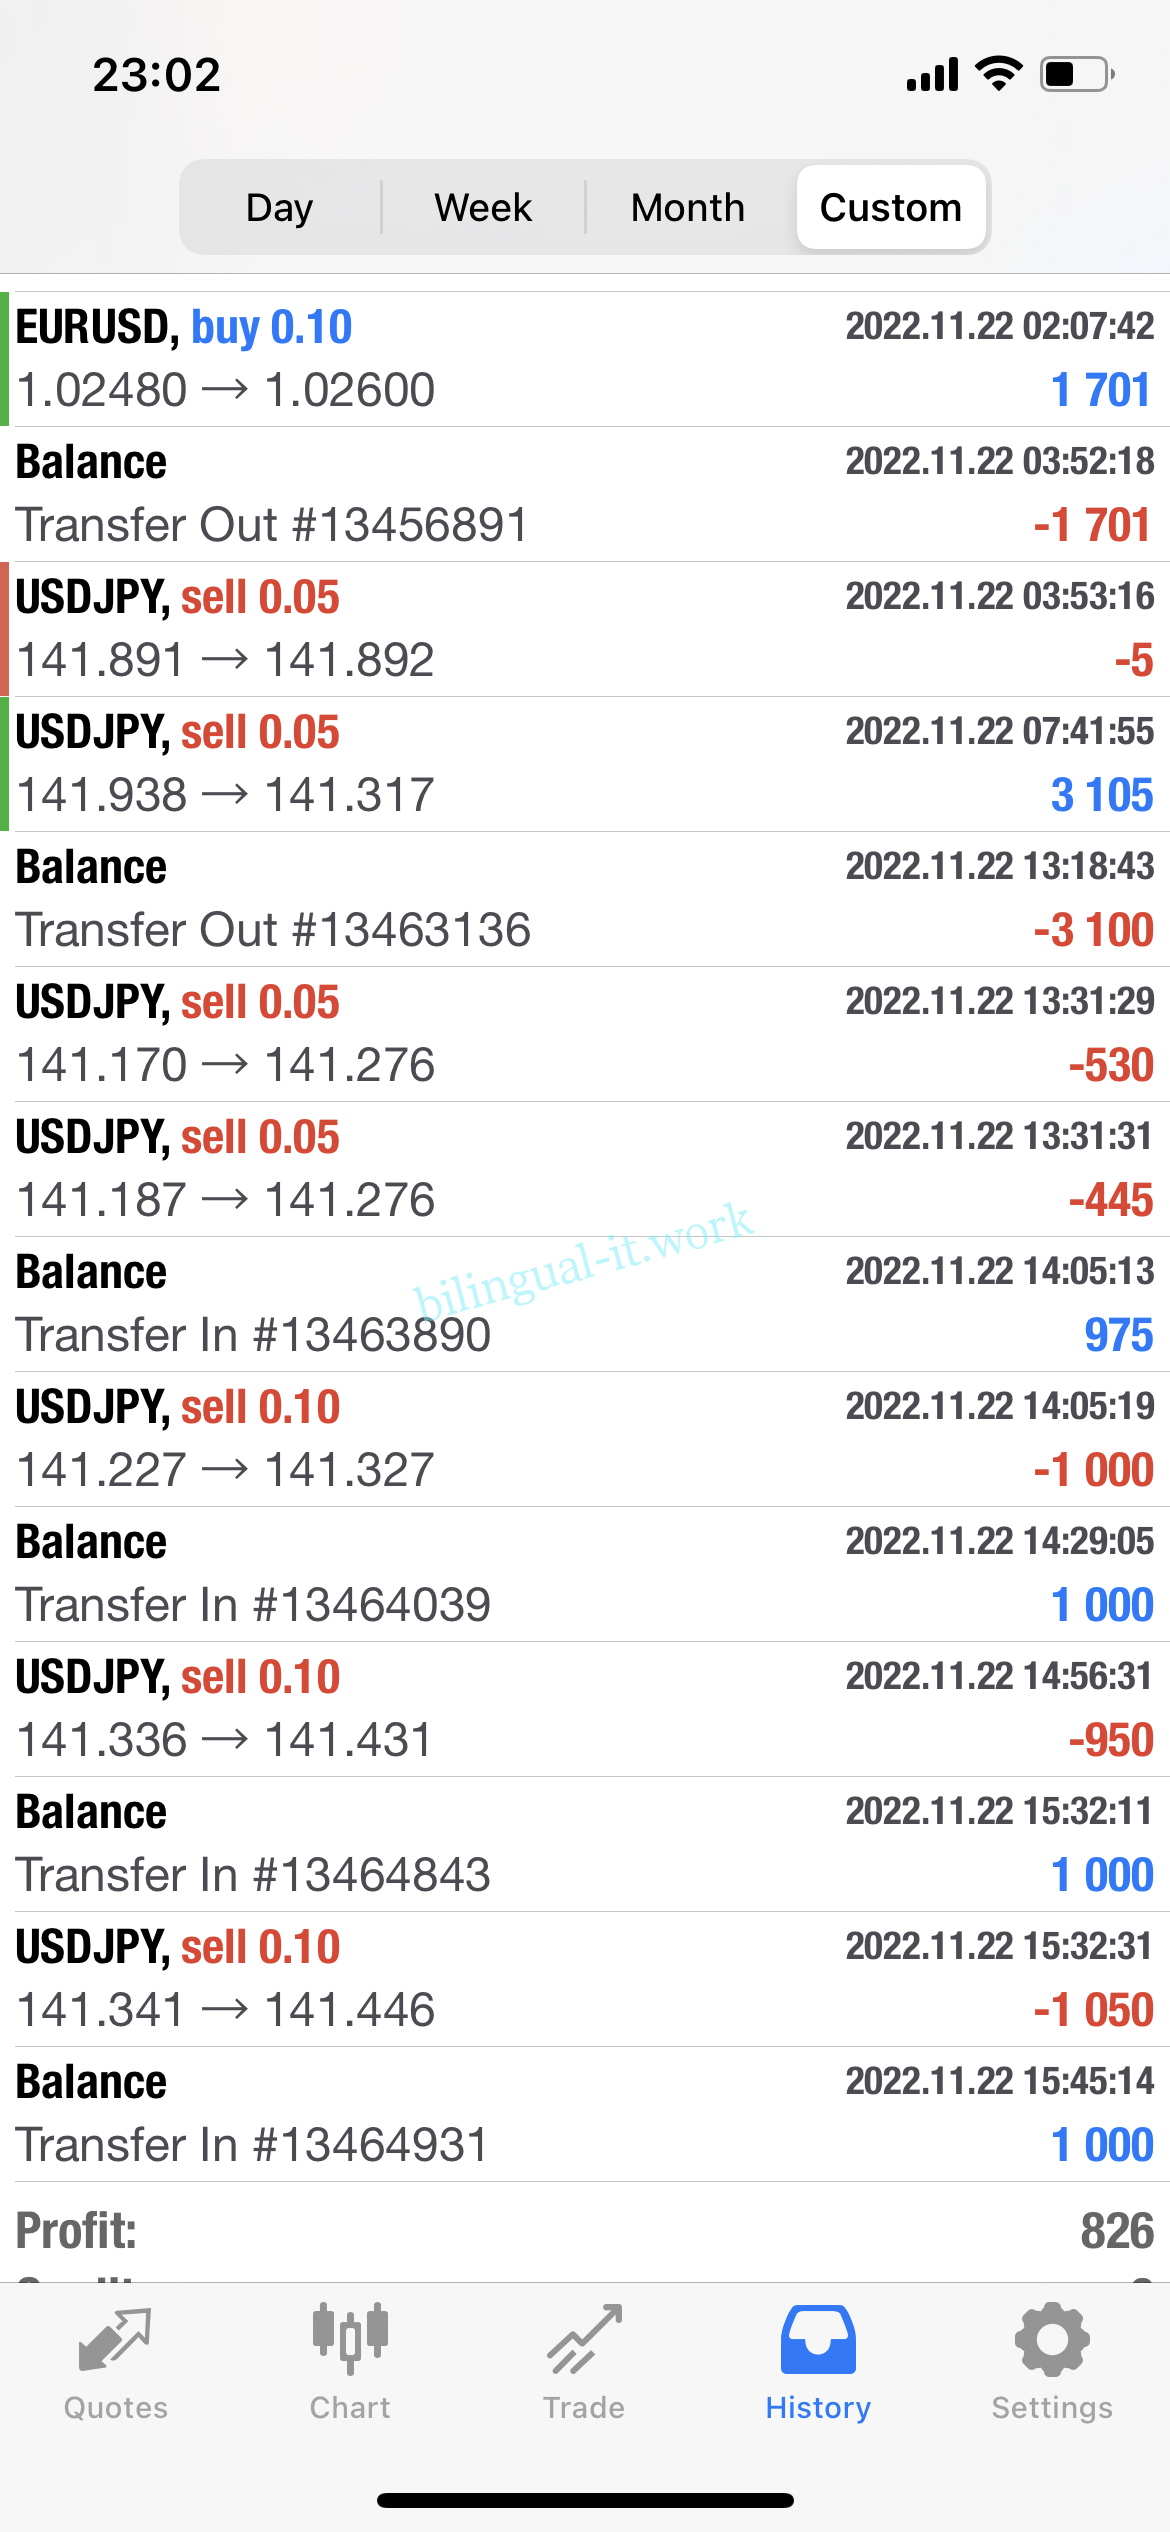Tap the Wi-Fi status icon
The image size is (1170, 2532).
click(x=998, y=74)
